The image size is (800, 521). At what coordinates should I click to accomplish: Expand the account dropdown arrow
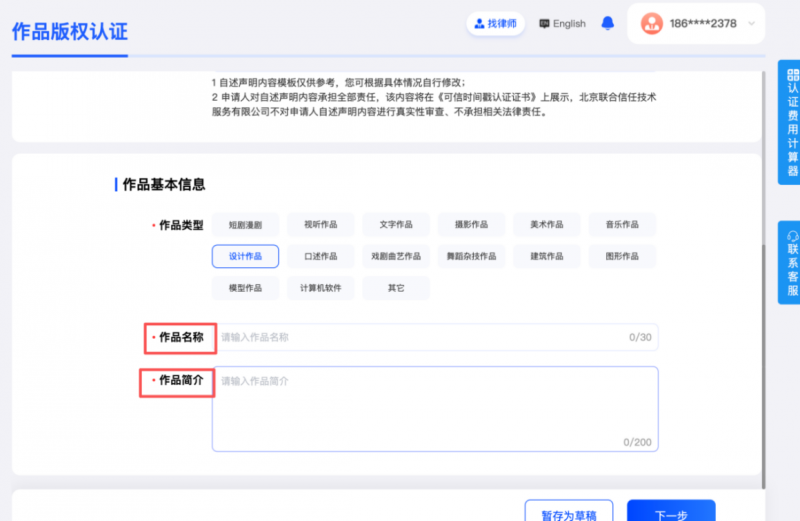tap(752, 24)
